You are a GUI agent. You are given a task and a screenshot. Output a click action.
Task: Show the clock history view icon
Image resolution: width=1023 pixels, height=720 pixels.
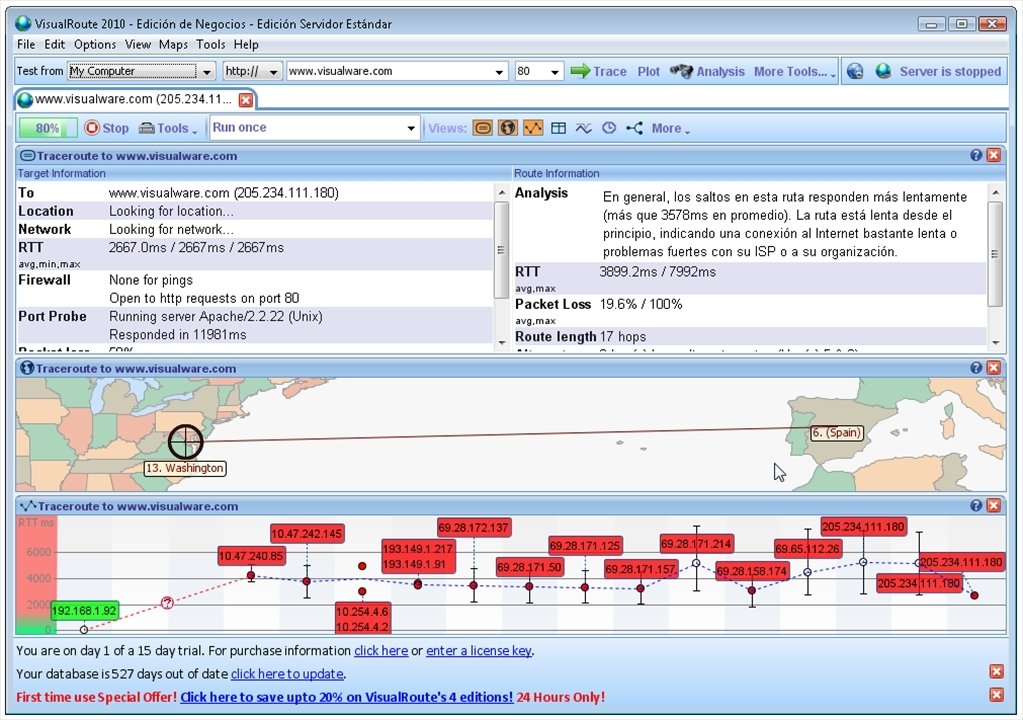pyautogui.click(x=609, y=128)
